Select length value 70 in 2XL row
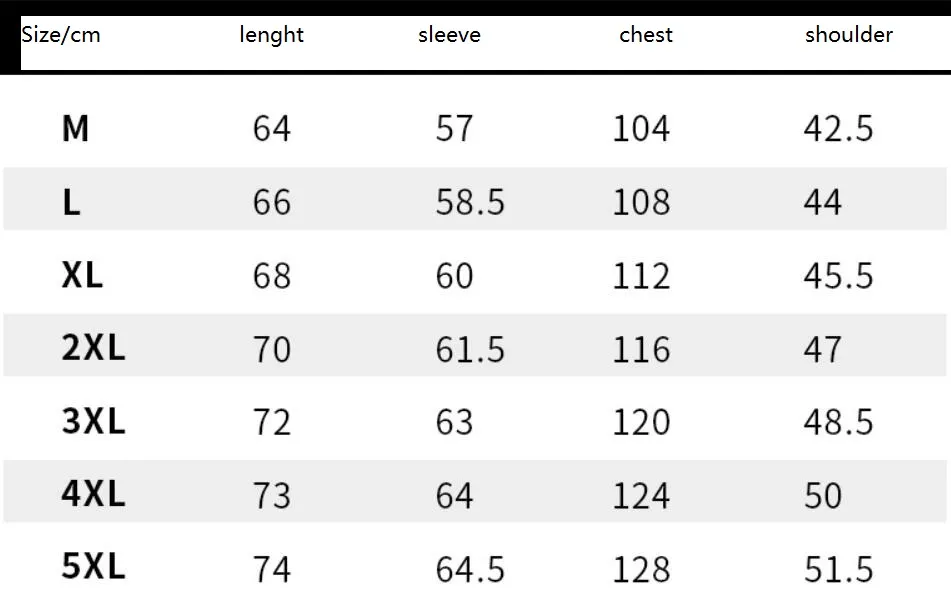The height and width of the screenshot is (610, 951). [271, 350]
